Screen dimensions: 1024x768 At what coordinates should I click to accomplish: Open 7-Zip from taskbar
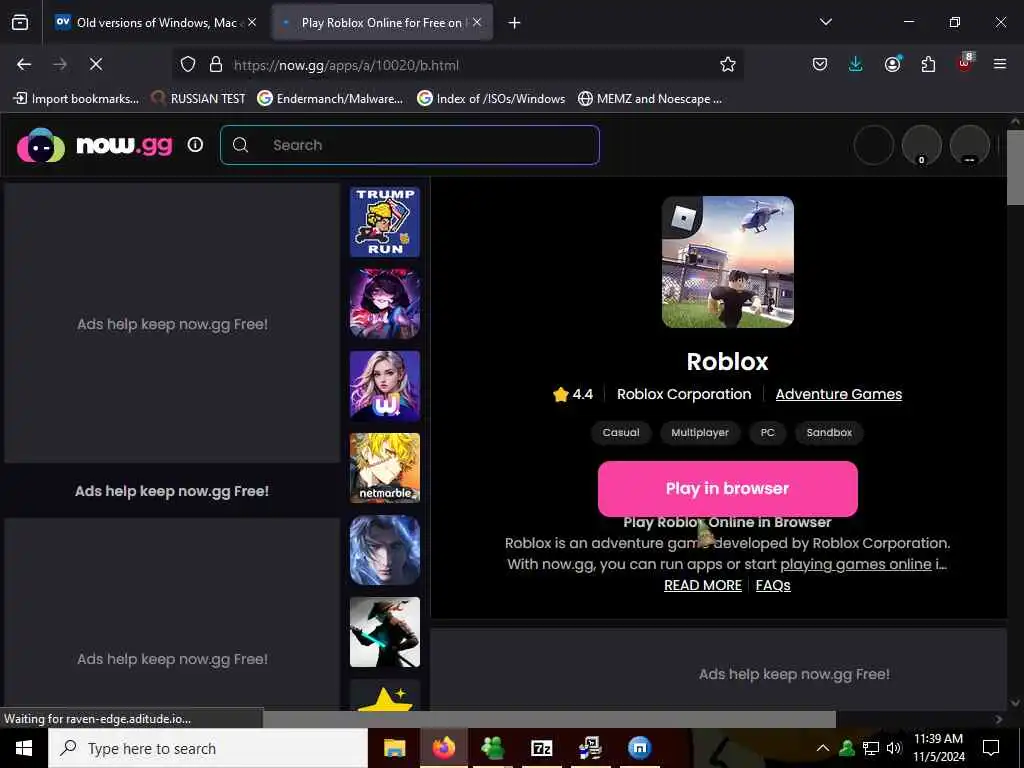pyautogui.click(x=541, y=748)
